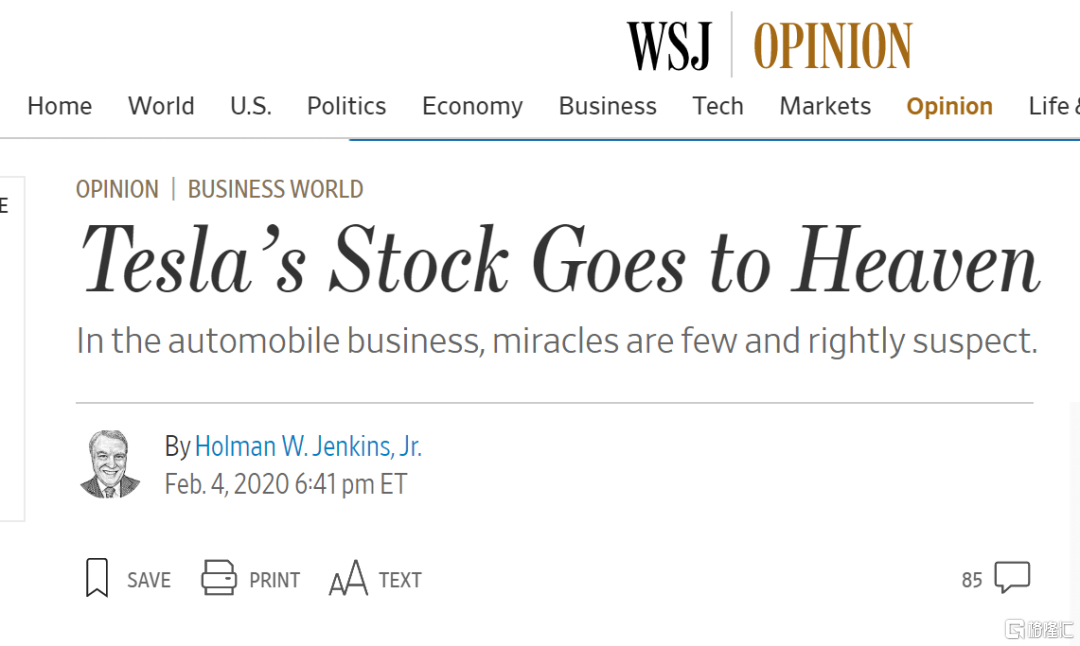Go to the World section
Image resolution: width=1080 pixels, height=646 pixels.
click(x=161, y=106)
